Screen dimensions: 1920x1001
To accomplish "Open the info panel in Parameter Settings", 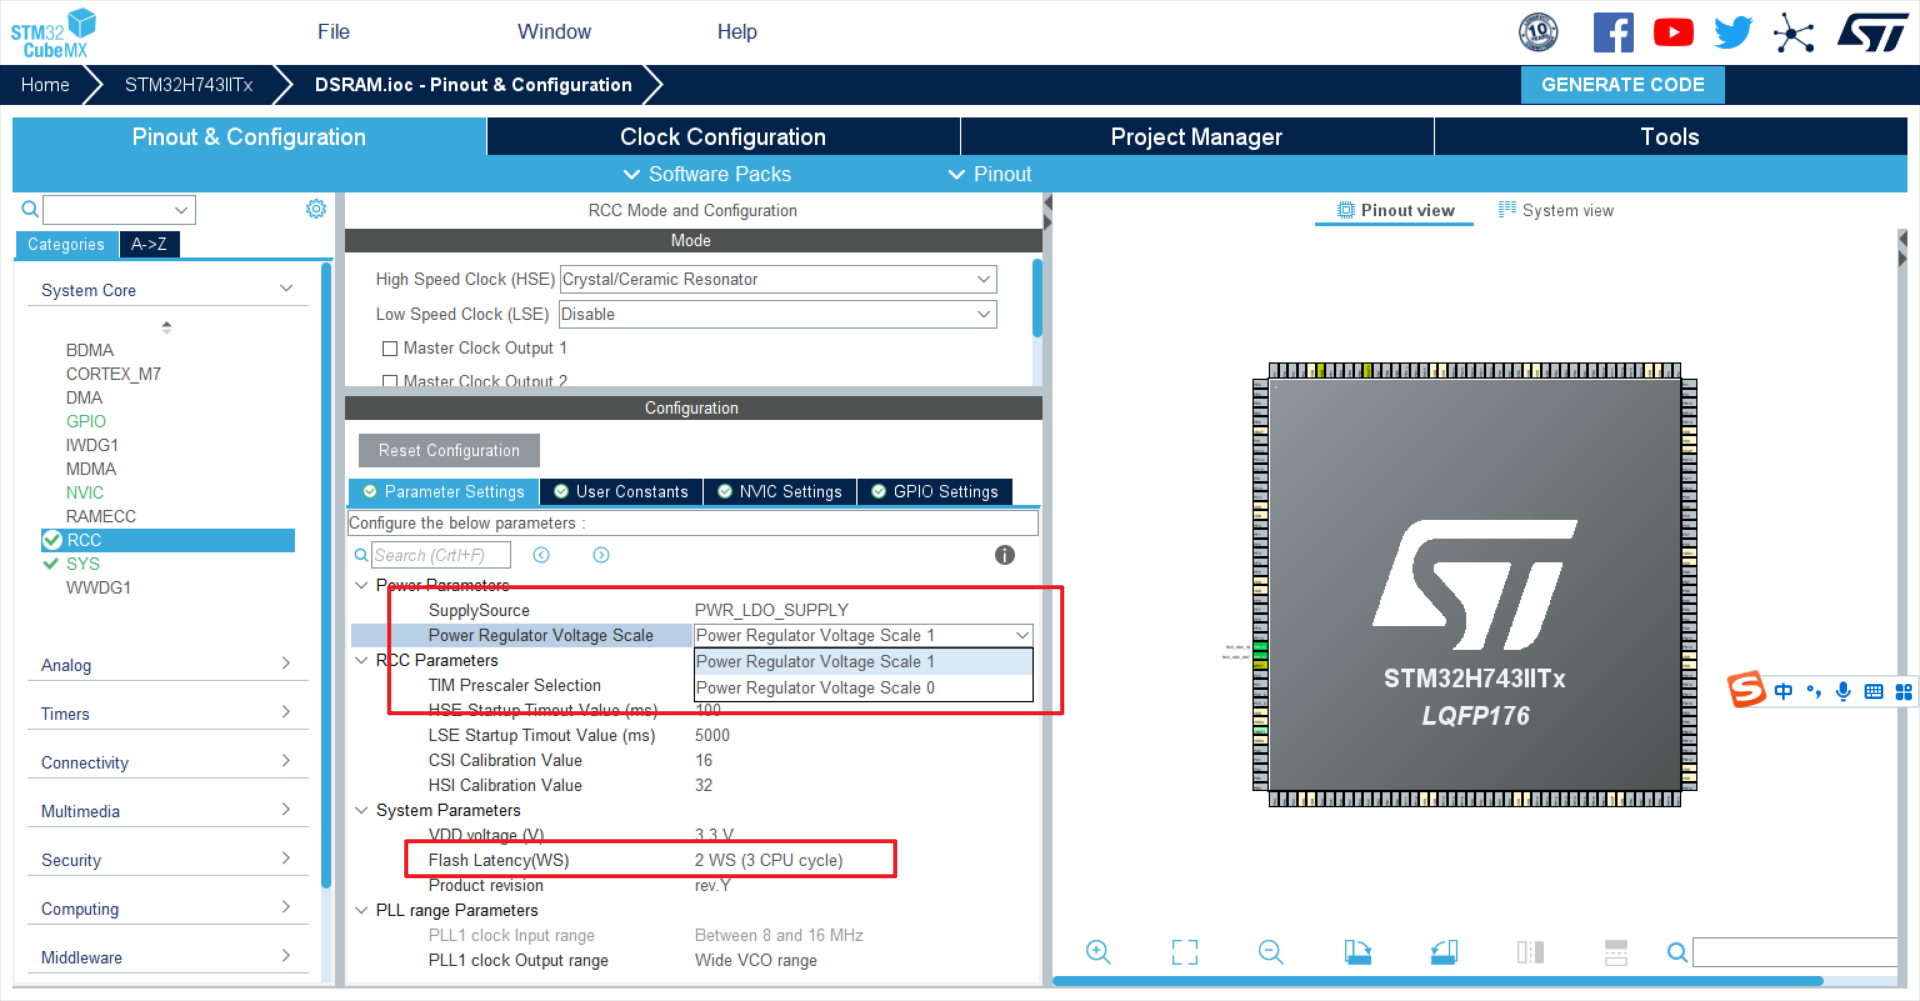I will (1005, 555).
